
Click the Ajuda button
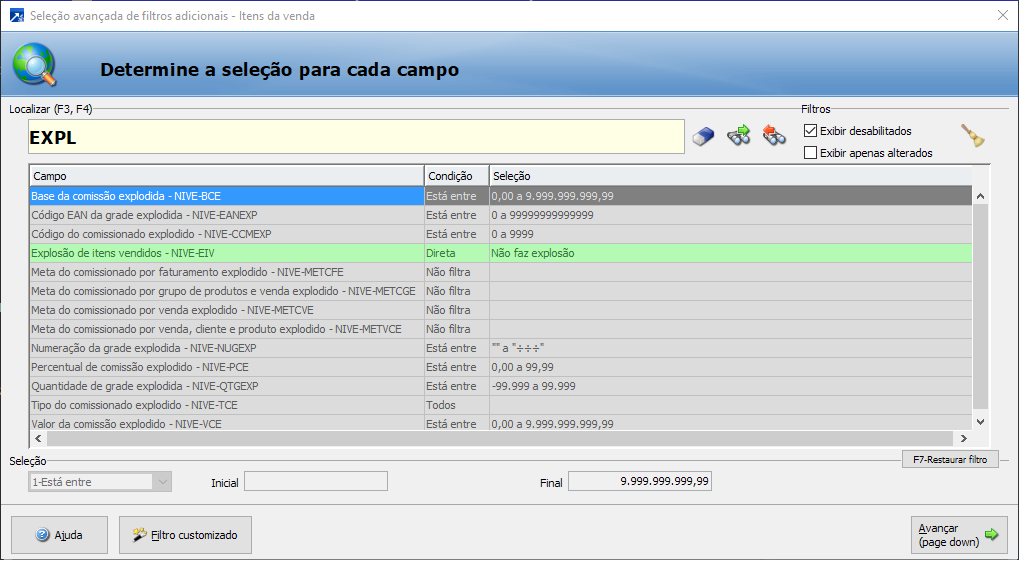pos(59,535)
